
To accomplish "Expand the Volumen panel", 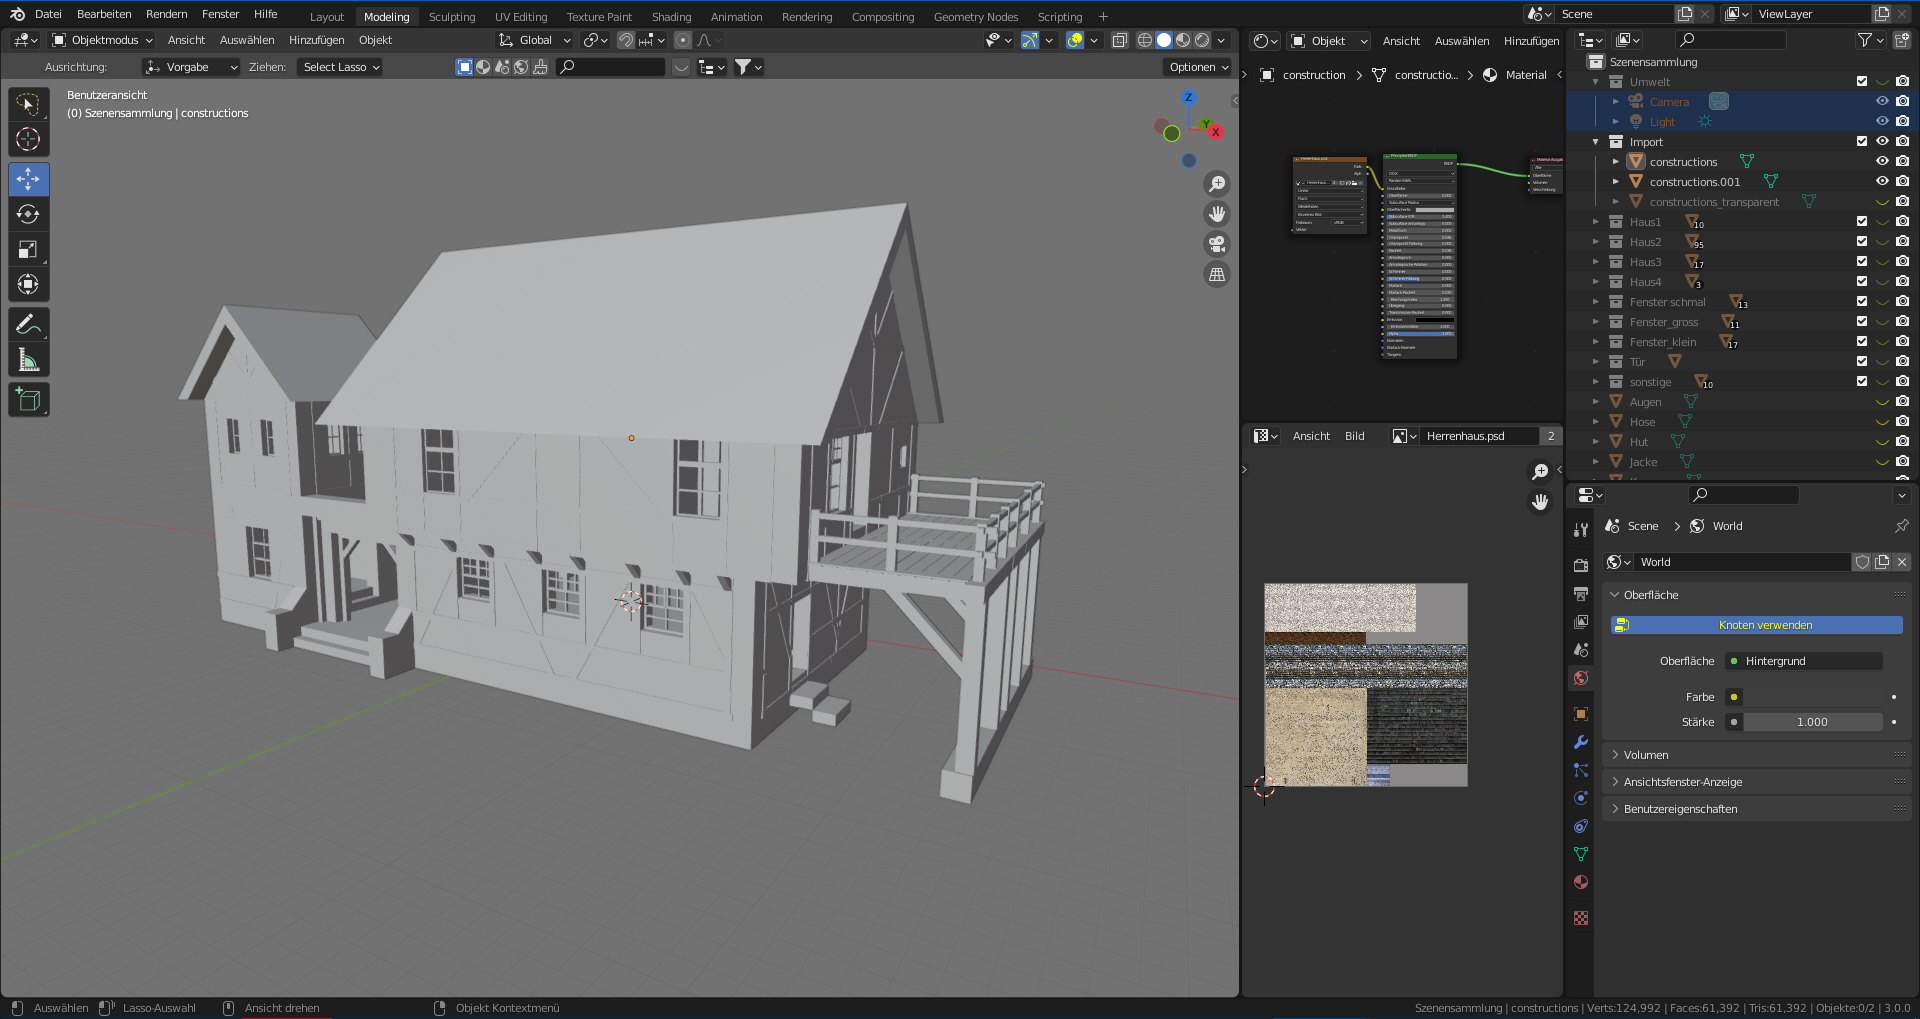I will [x=1646, y=755].
